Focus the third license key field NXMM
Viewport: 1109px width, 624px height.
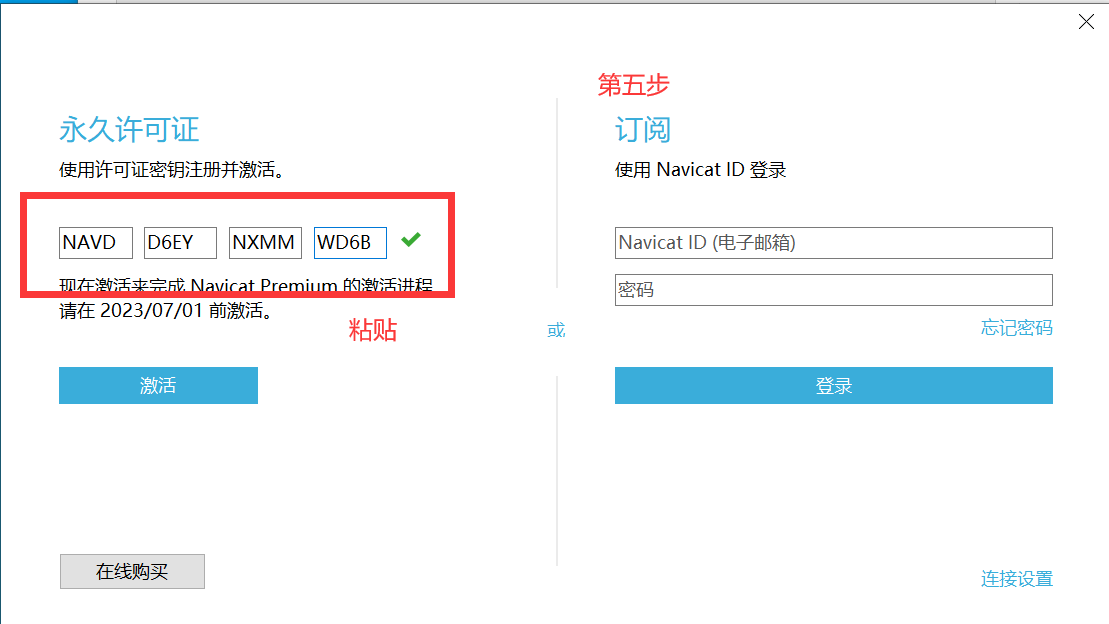click(x=265, y=243)
